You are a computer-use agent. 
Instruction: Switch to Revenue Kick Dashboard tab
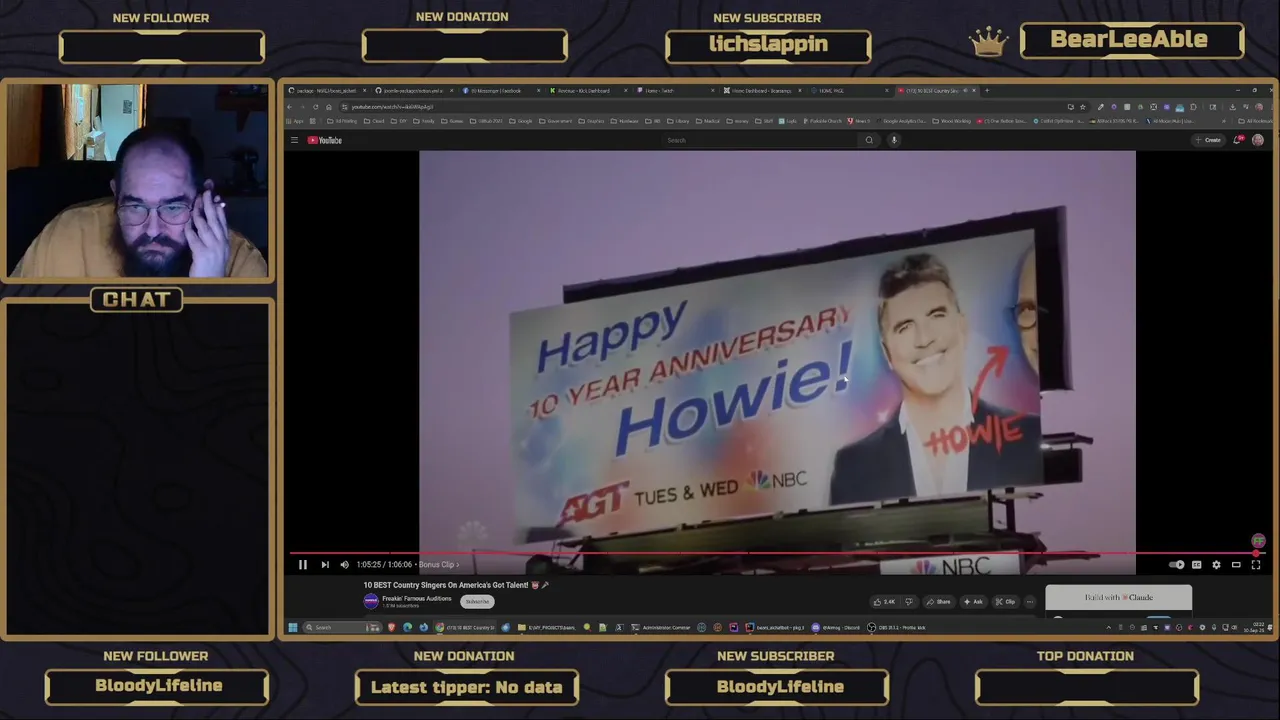coord(588,91)
